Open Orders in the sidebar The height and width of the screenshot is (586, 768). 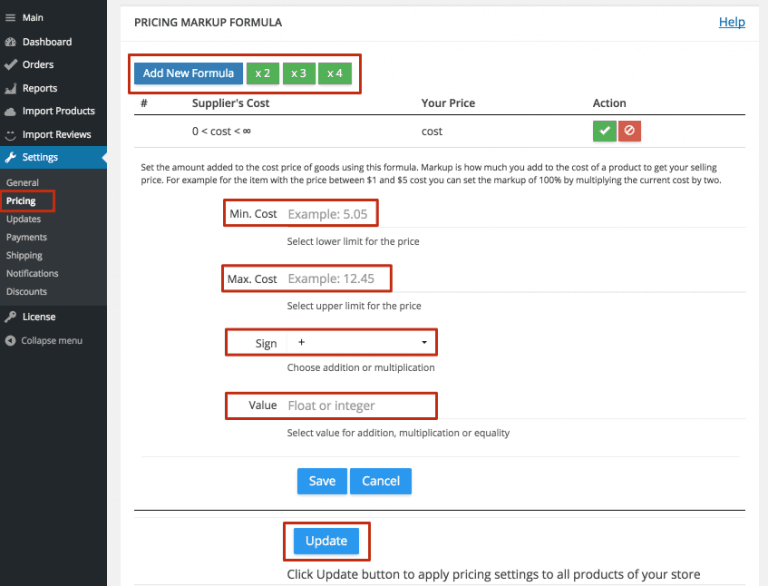tap(38, 65)
